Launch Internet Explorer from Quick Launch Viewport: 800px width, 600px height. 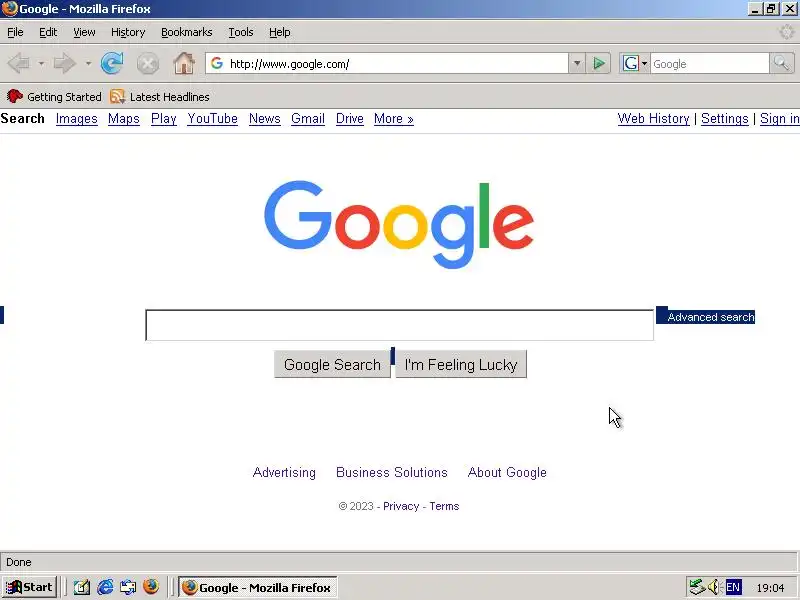click(x=105, y=587)
